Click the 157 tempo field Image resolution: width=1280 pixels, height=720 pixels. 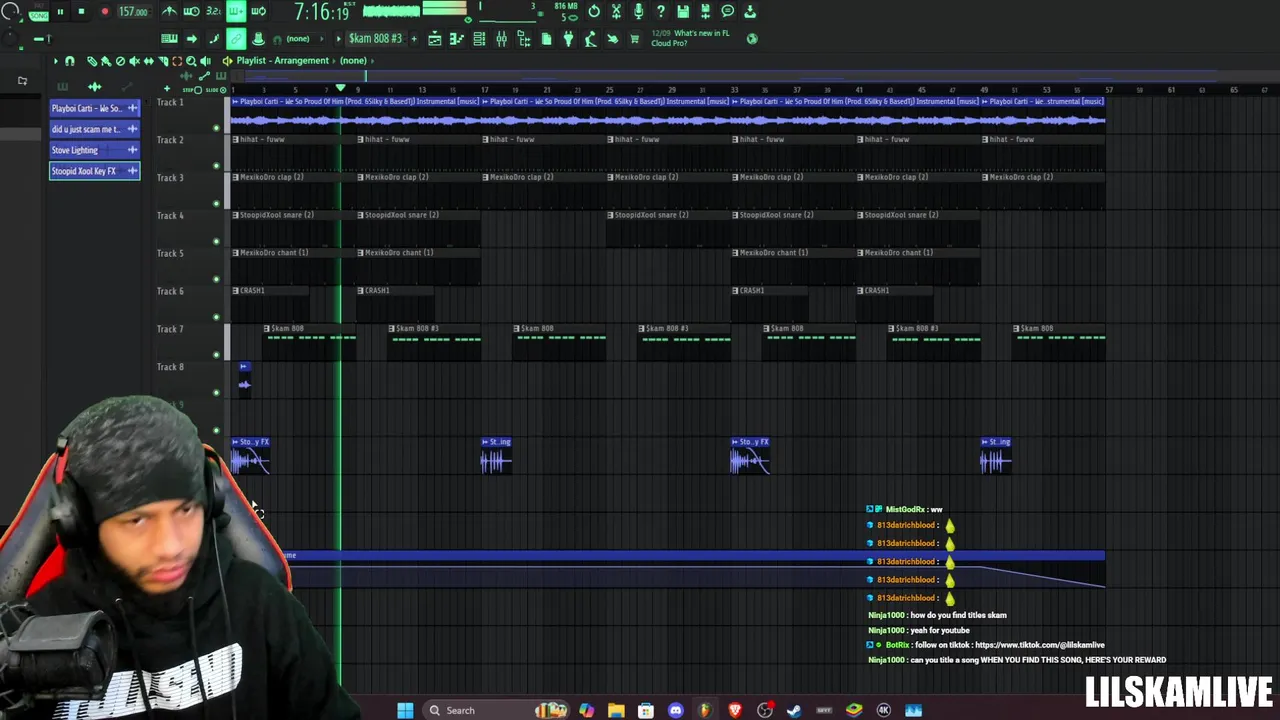pyautogui.click(x=135, y=12)
